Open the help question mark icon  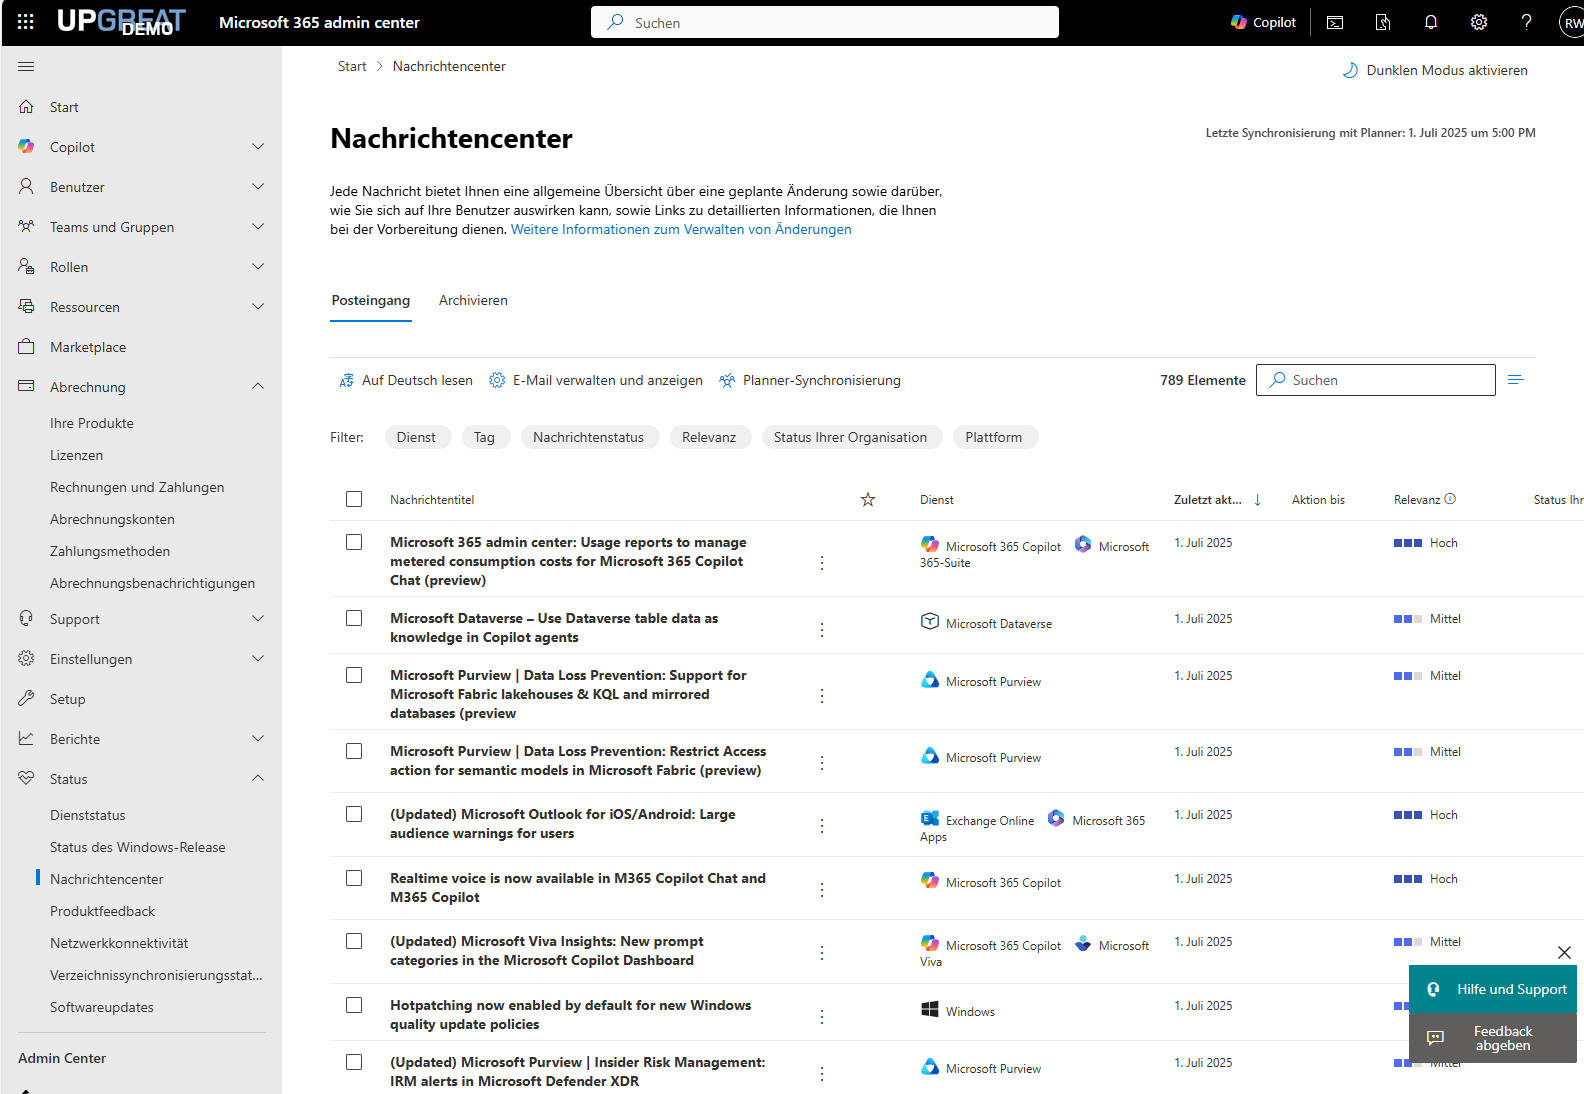(x=1527, y=22)
